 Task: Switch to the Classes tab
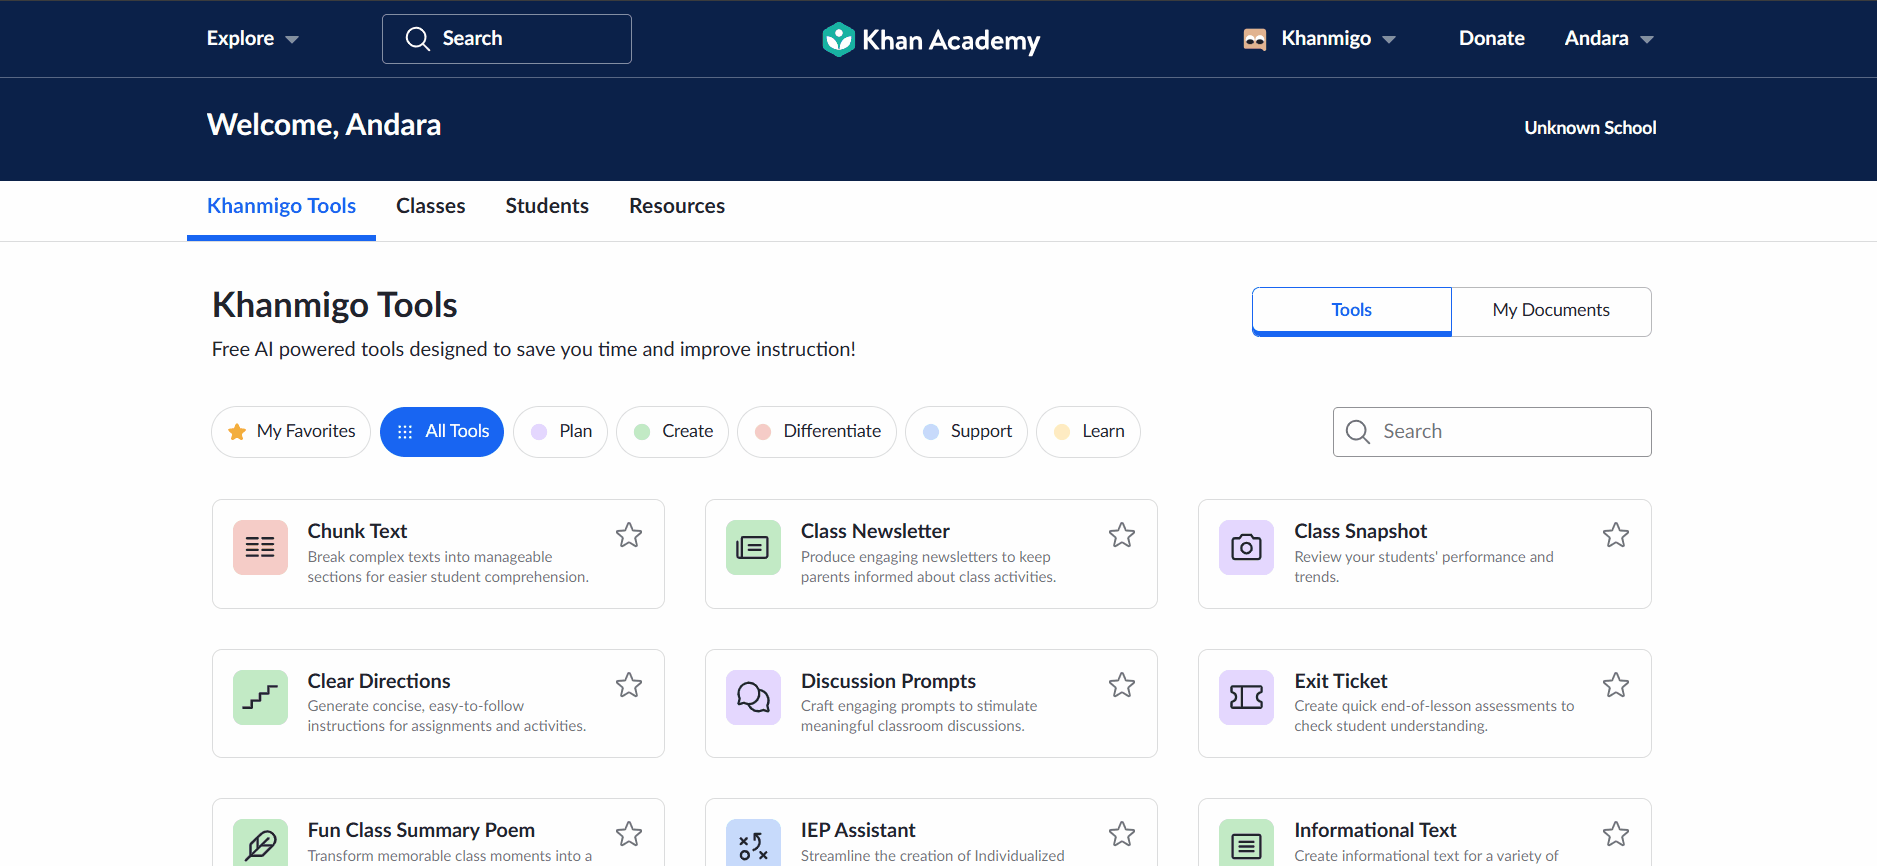click(x=431, y=206)
